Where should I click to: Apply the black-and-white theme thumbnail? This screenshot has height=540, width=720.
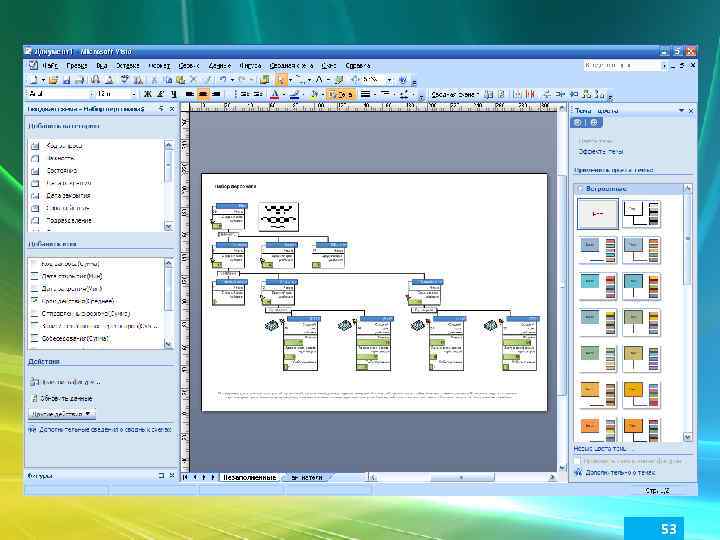(642, 214)
